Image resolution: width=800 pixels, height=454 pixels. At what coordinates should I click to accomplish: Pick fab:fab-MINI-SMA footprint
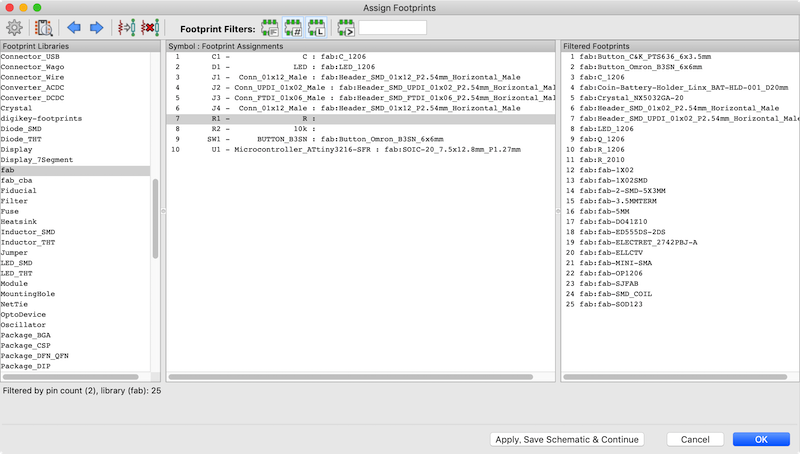pos(680,263)
